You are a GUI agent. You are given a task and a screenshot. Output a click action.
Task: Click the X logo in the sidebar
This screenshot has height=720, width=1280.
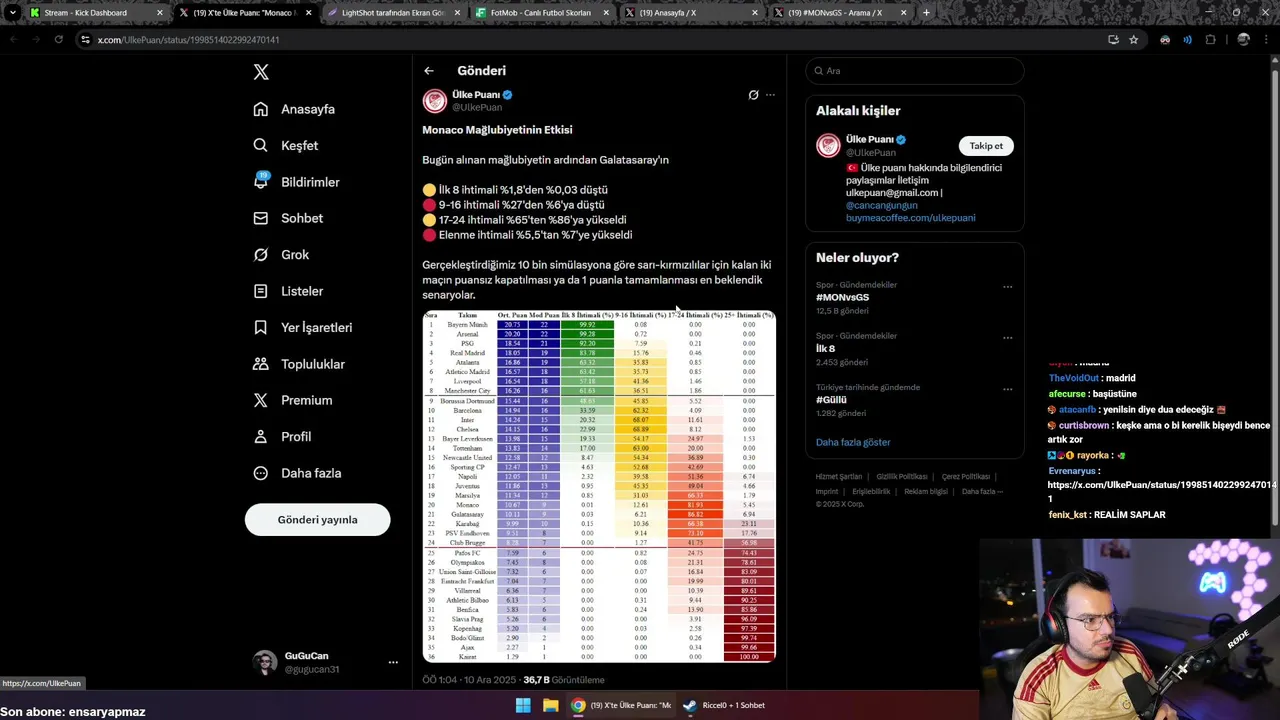click(261, 72)
